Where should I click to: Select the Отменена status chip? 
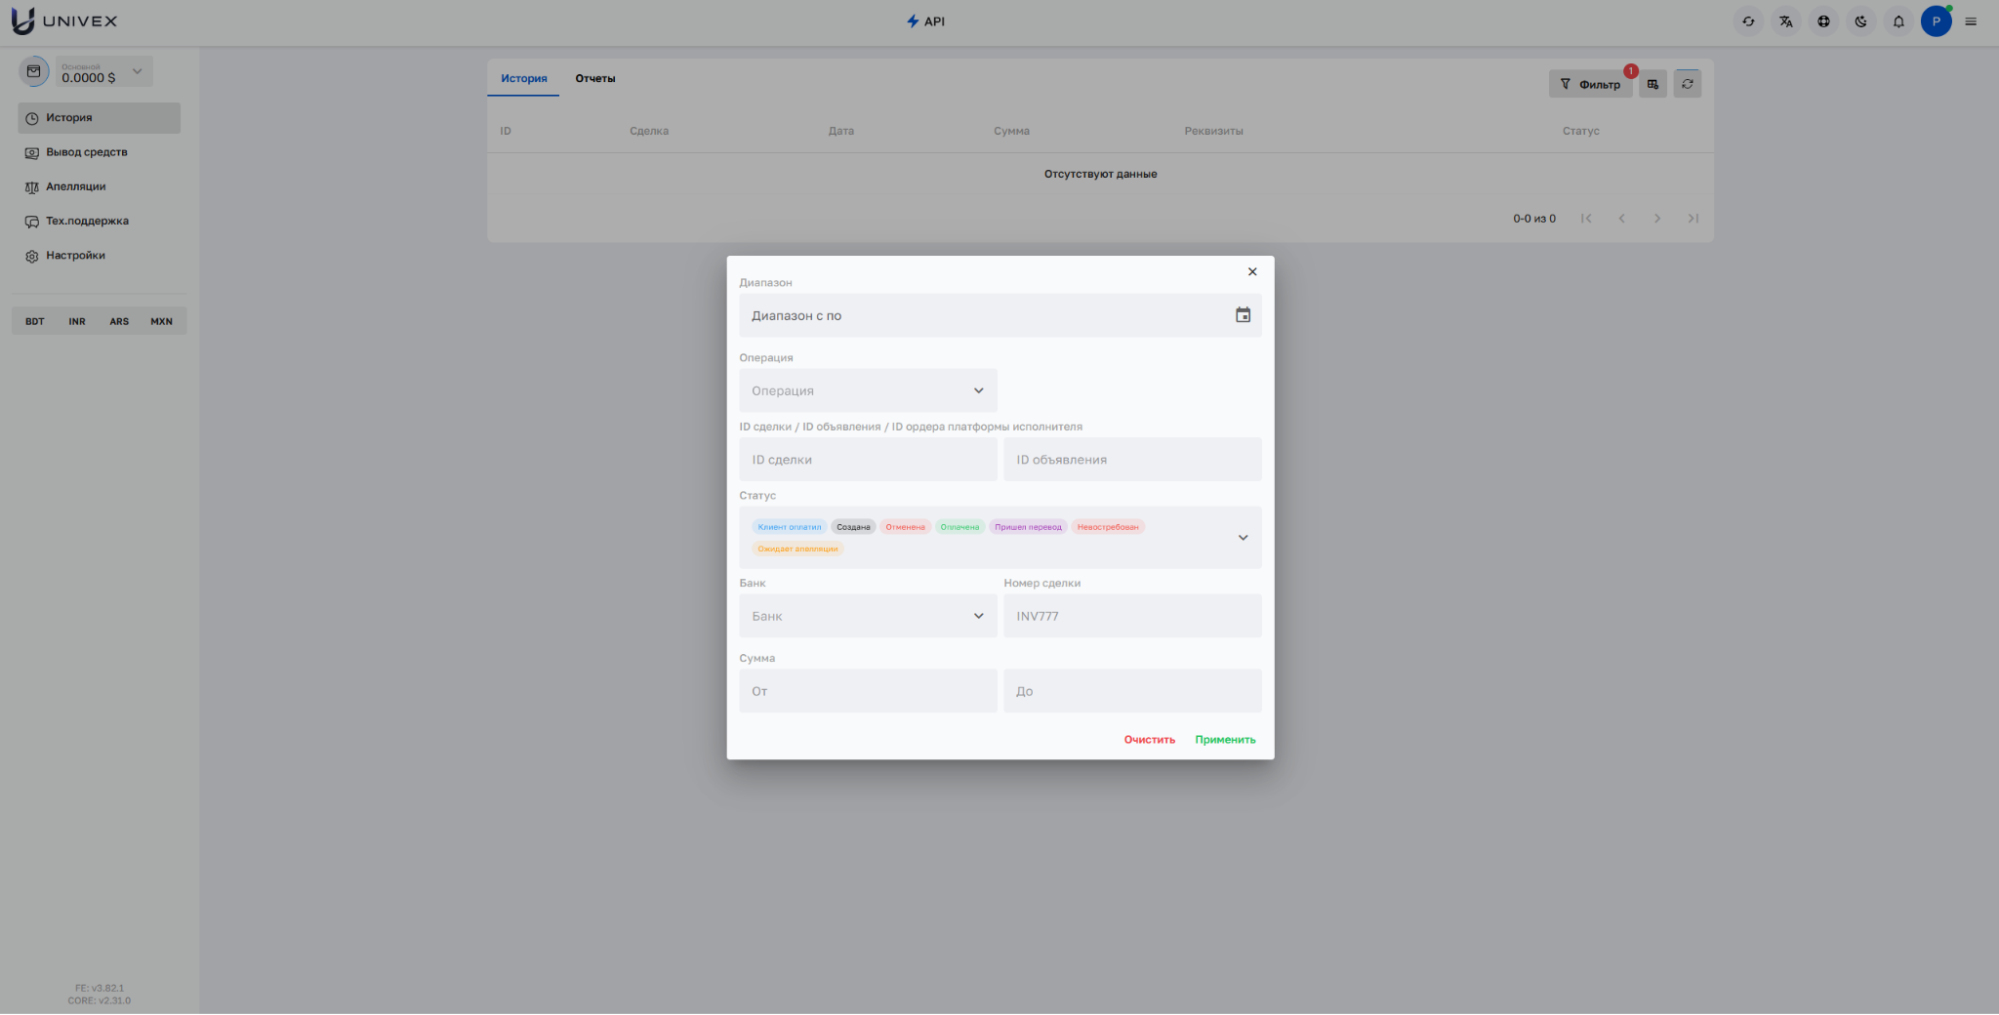tap(905, 527)
